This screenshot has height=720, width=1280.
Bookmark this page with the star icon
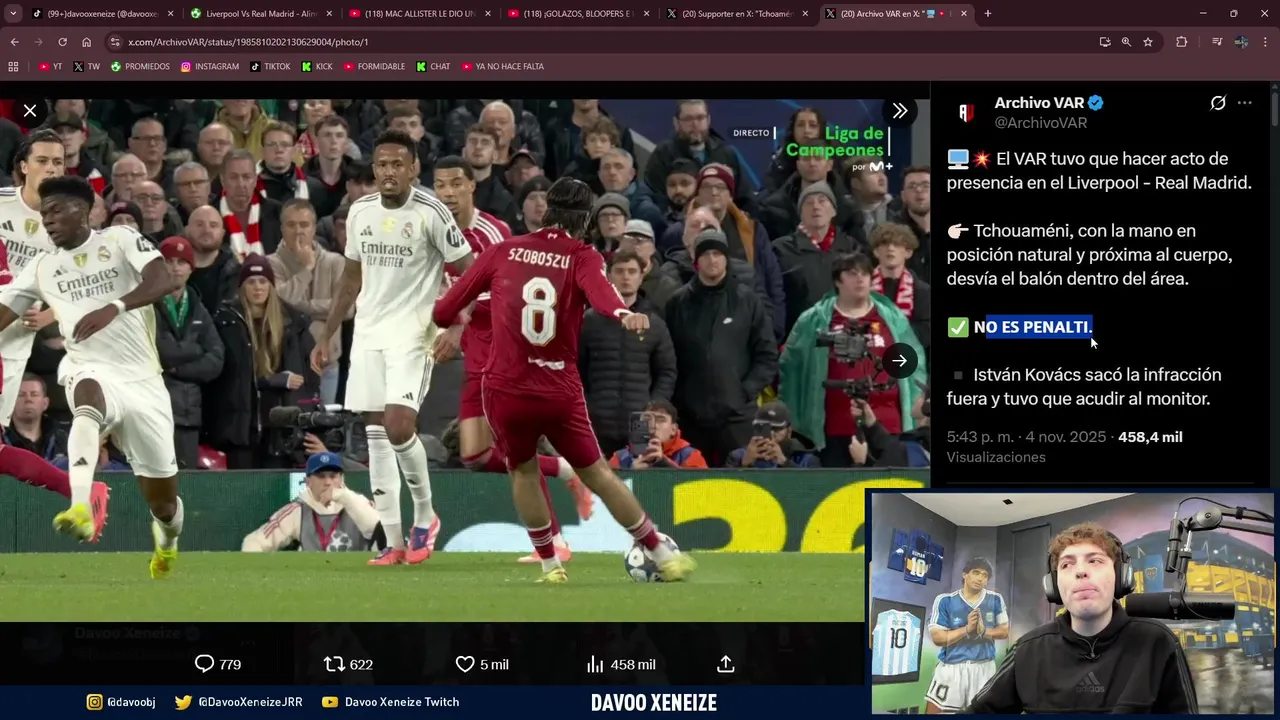1148,42
